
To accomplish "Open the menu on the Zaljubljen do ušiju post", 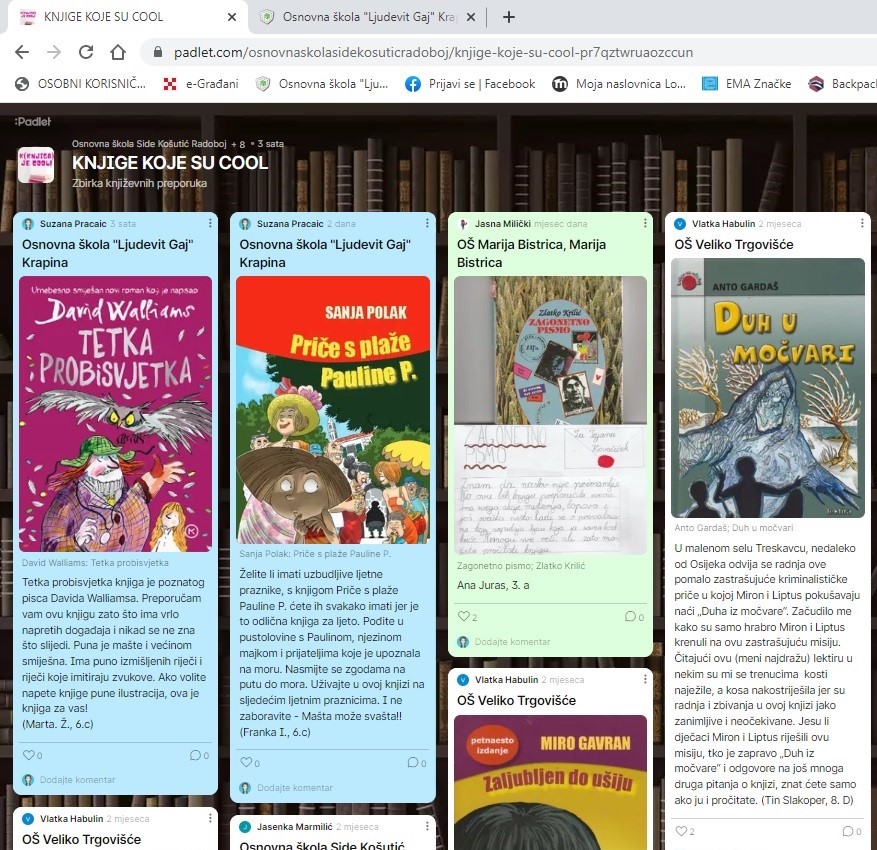I will point(645,679).
